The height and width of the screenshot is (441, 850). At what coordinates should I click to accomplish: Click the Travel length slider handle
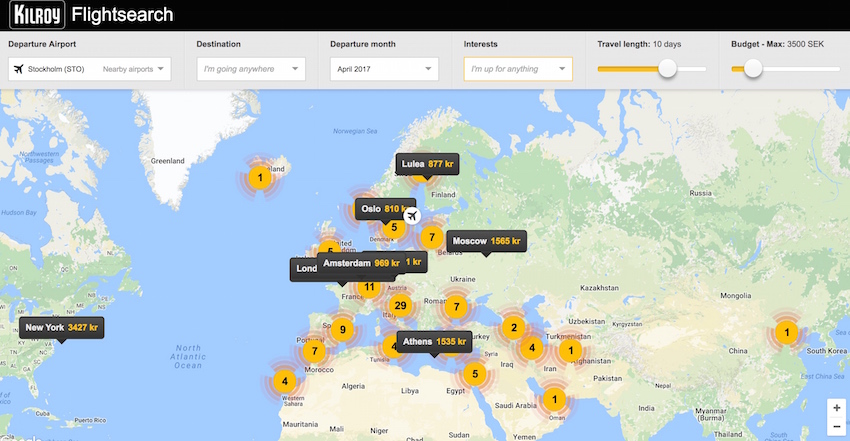click(667, 69)
